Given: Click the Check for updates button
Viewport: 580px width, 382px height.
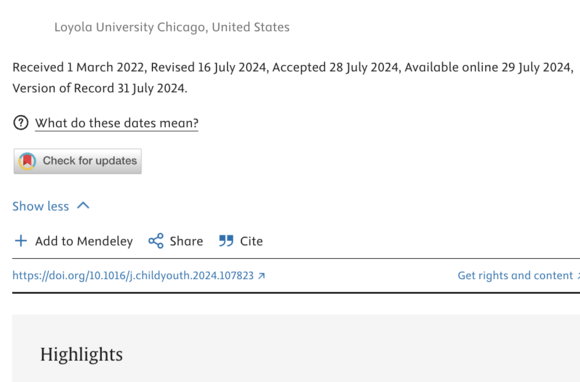Looking at the screenshot, I should tap(78, 161).
